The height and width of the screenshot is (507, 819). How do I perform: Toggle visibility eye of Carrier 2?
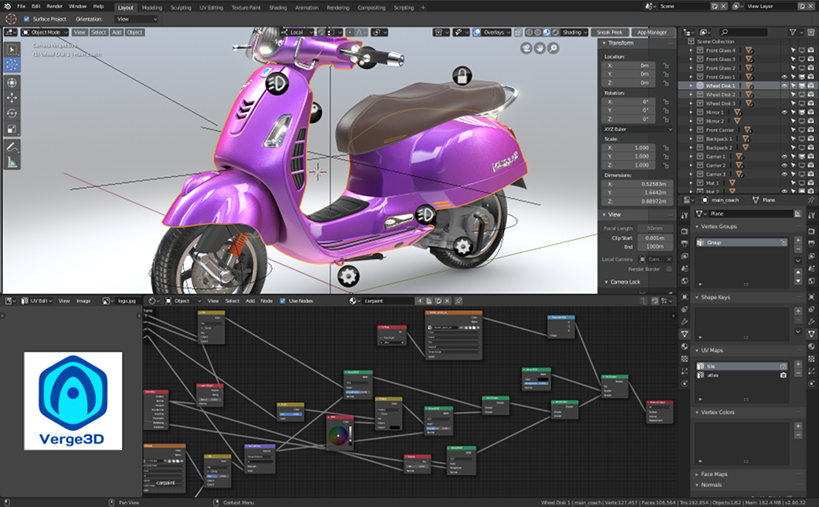point(784,166)
